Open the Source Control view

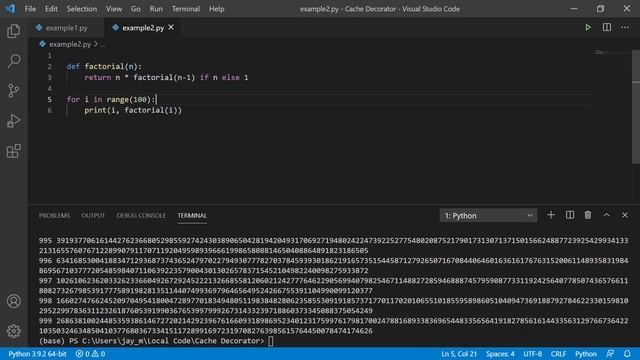(x=13, y=91)
